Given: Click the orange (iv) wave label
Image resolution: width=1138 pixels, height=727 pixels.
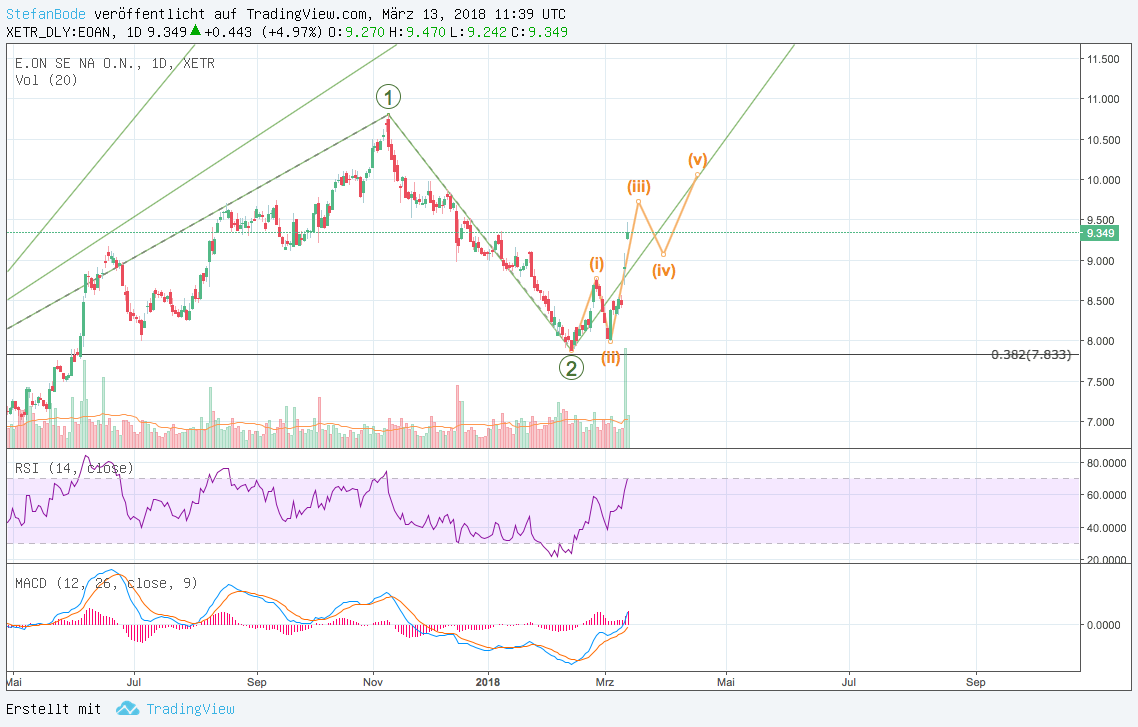Looking at the screenshot, I should (663, 271).
